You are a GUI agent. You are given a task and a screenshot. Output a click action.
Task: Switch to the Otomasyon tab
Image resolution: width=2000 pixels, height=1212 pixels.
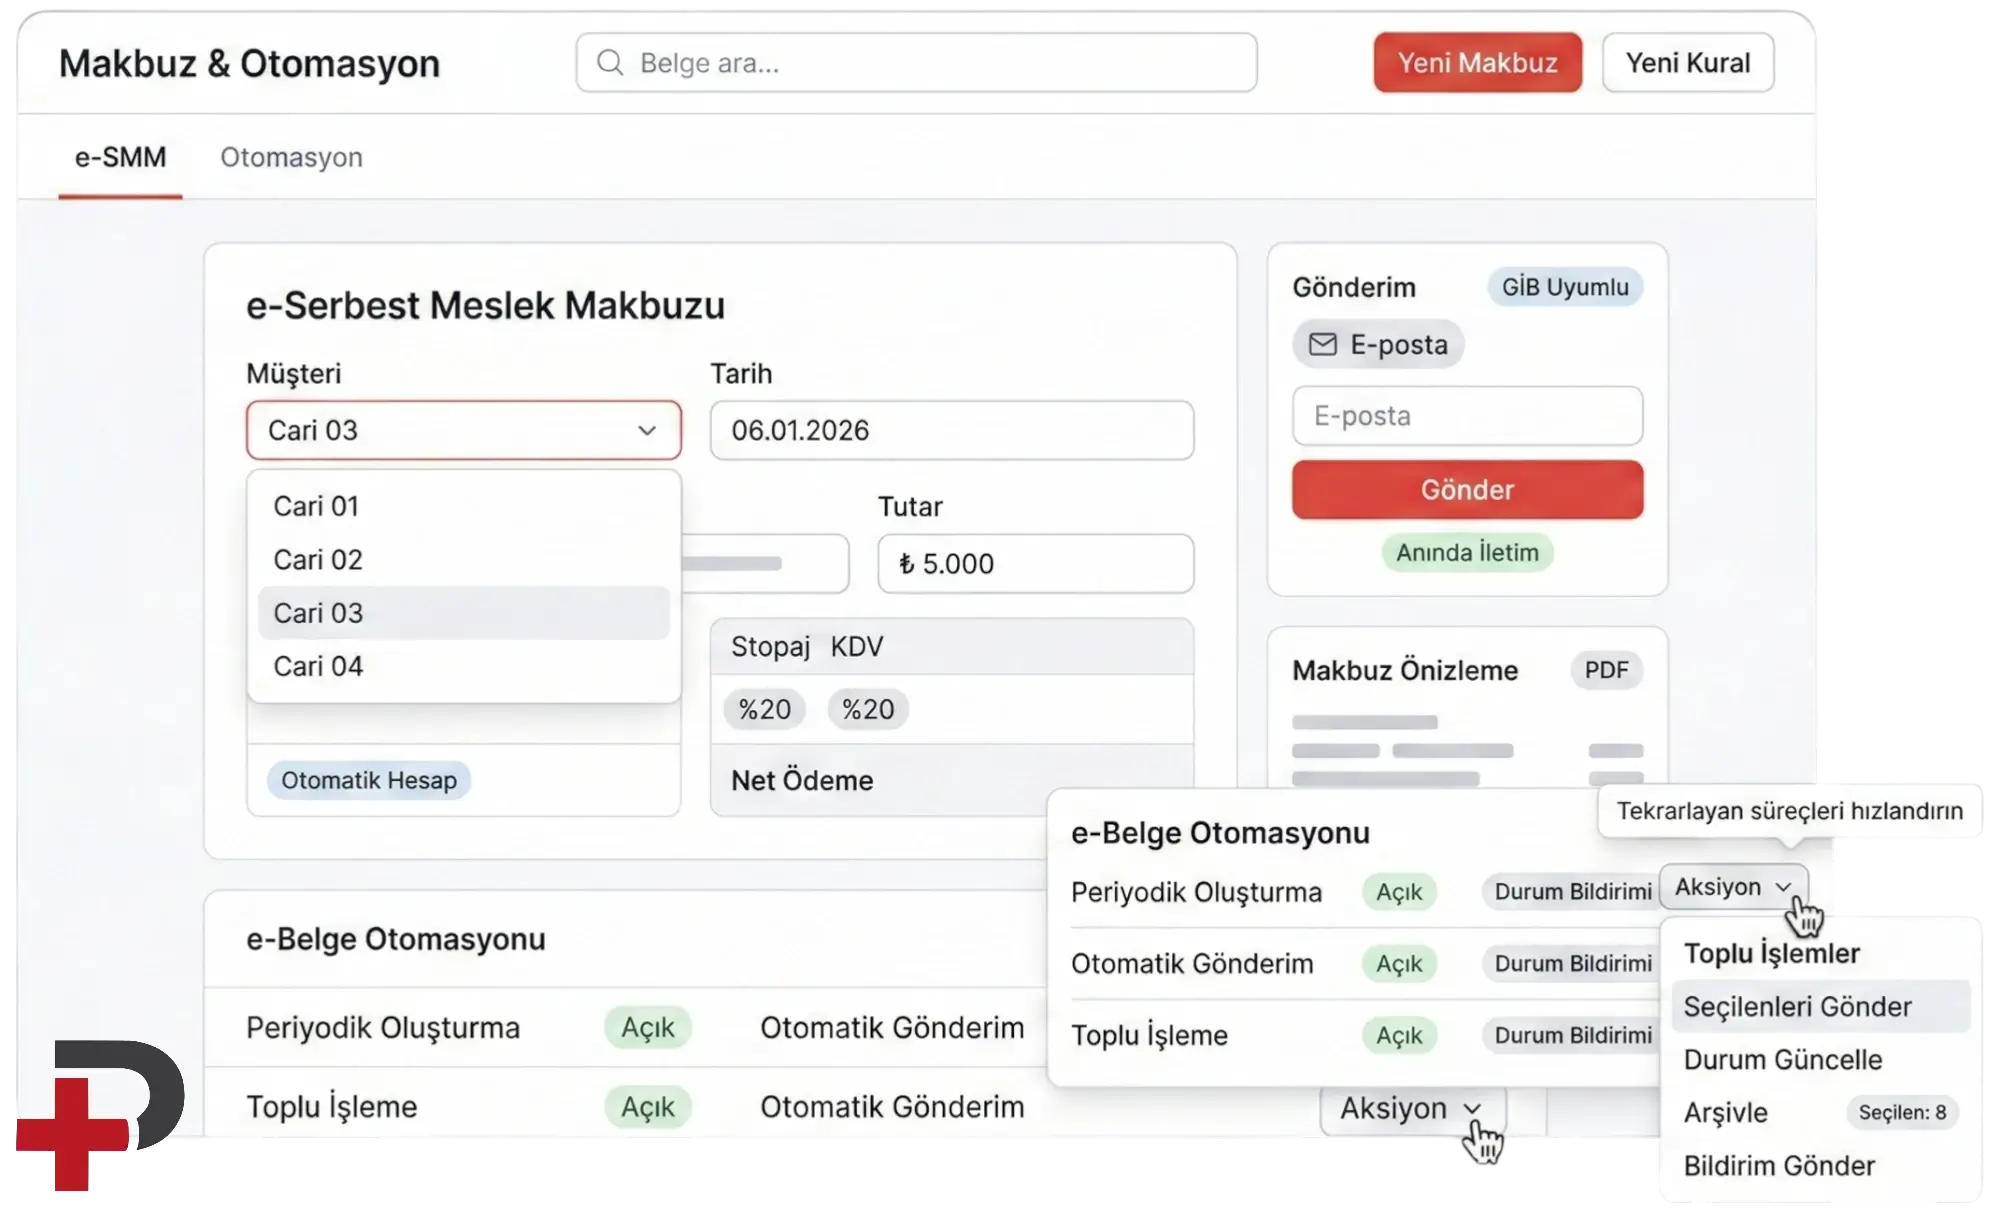pos(291,157)
